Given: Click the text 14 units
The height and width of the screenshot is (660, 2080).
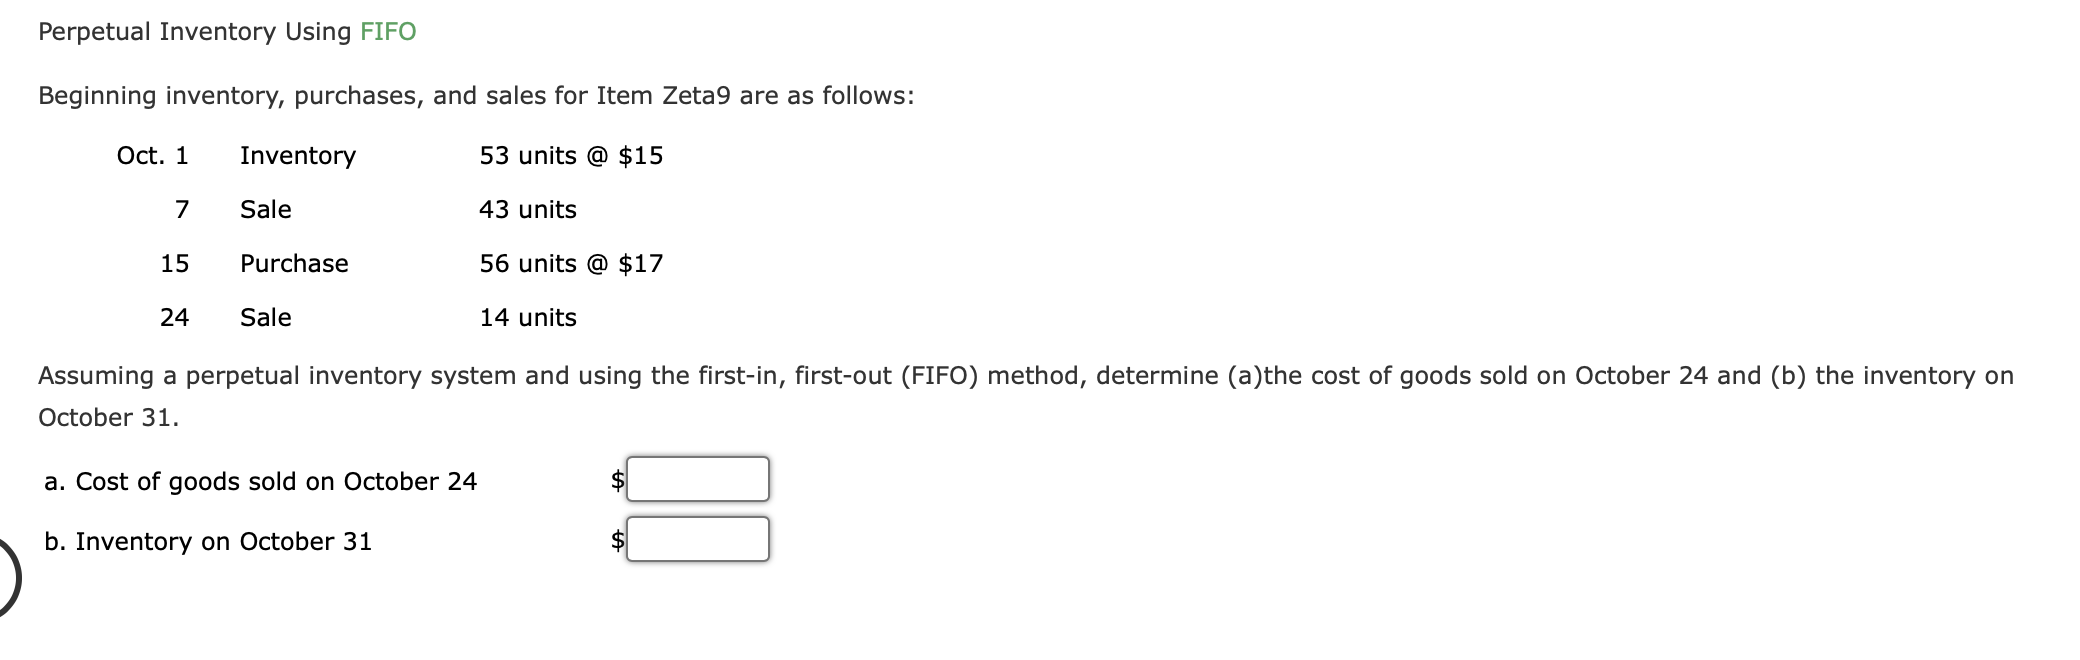Looking at the screenshot, I should tap(528, 317).
